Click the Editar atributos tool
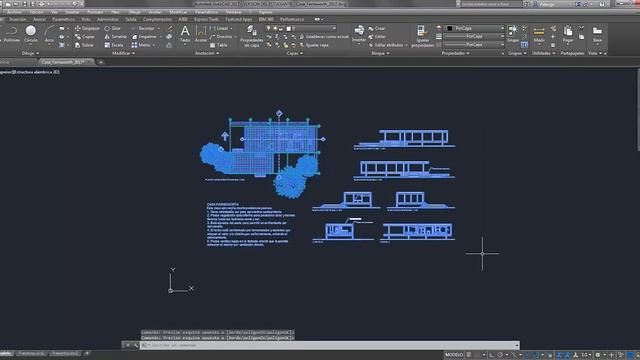The width and height of the screenshot is (640, 360). [x=386, y=45]
